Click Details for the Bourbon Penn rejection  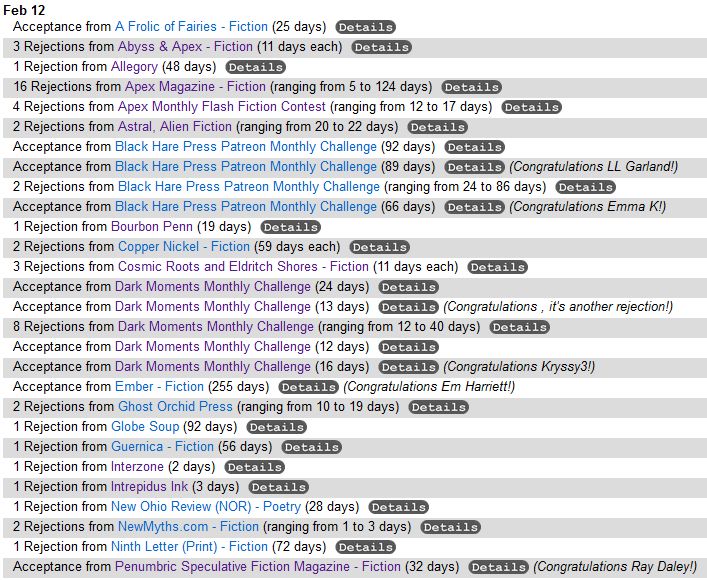[290, 227]
